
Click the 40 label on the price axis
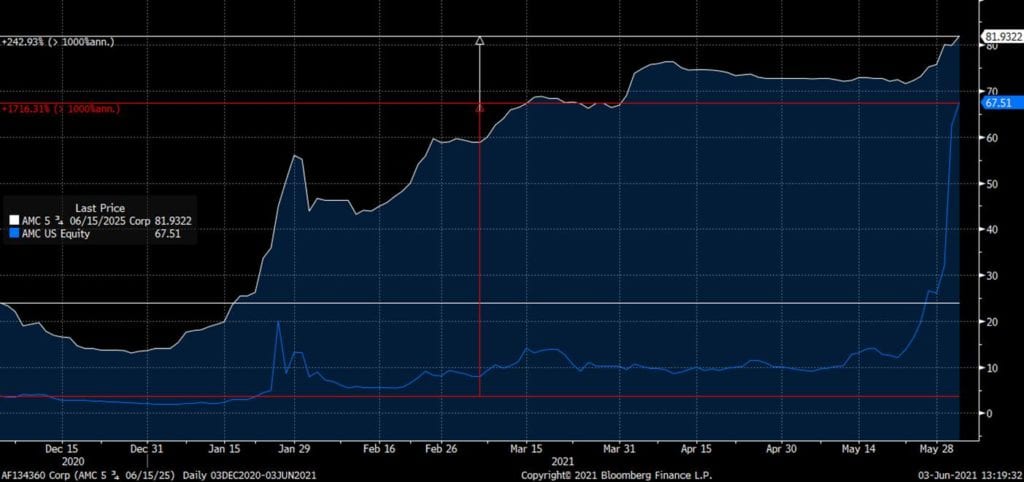tap(991, 229)
